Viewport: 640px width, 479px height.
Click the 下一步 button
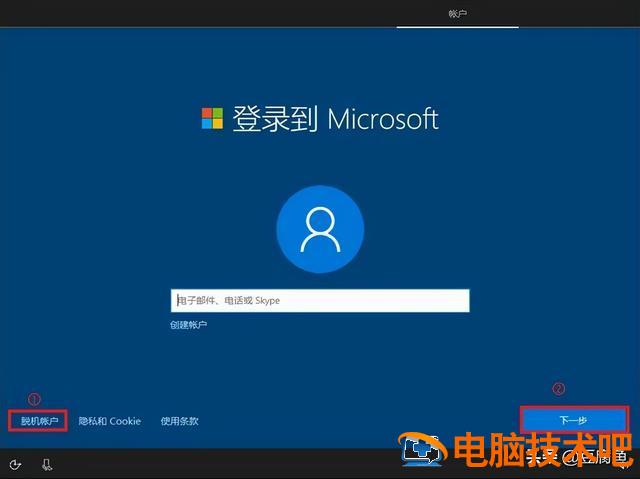point(573,420)
